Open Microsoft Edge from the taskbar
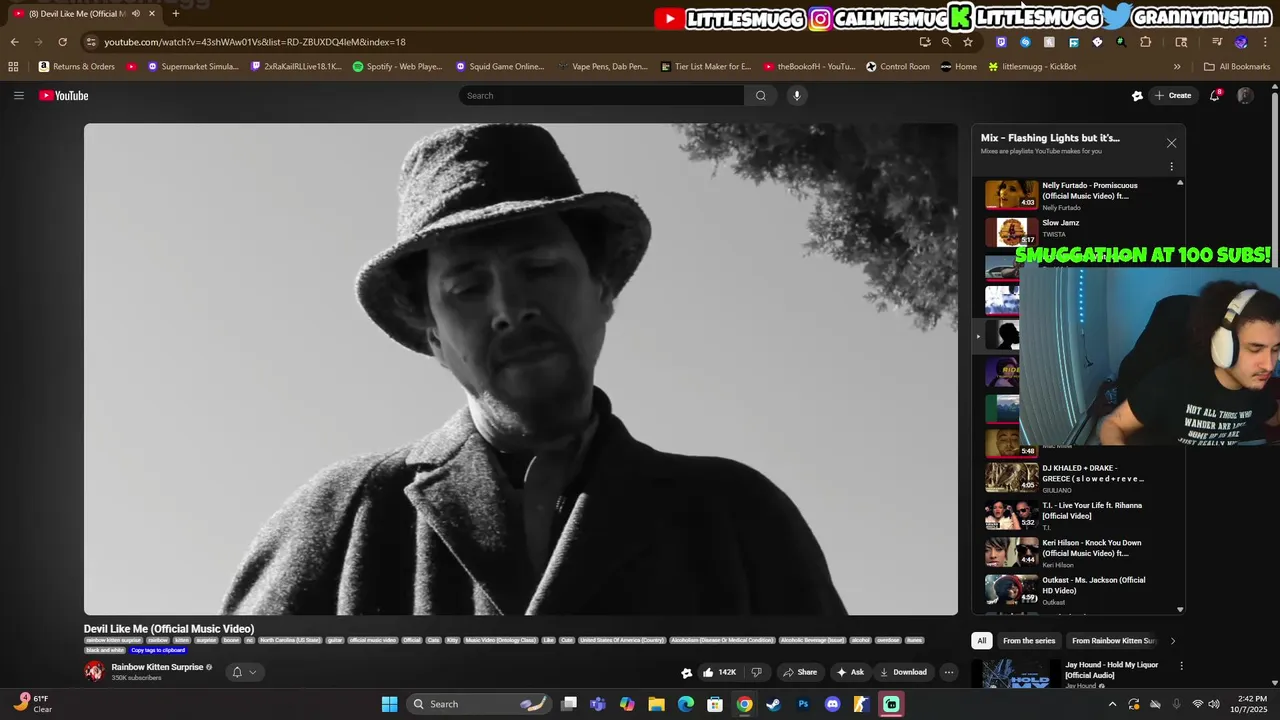 [x=685, y=704]
